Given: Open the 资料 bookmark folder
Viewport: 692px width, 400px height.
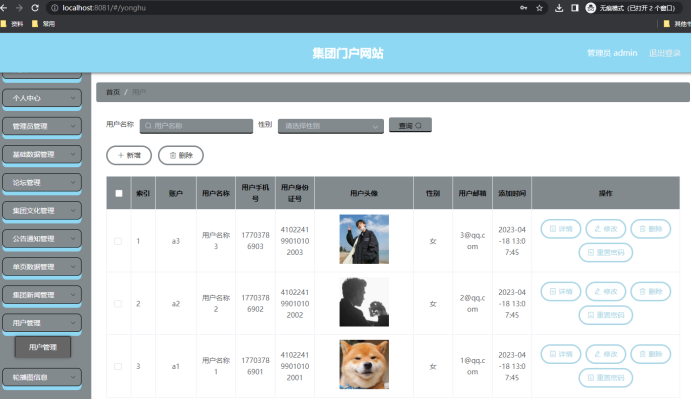Looking at the screenshot, I should coord(12,24).
